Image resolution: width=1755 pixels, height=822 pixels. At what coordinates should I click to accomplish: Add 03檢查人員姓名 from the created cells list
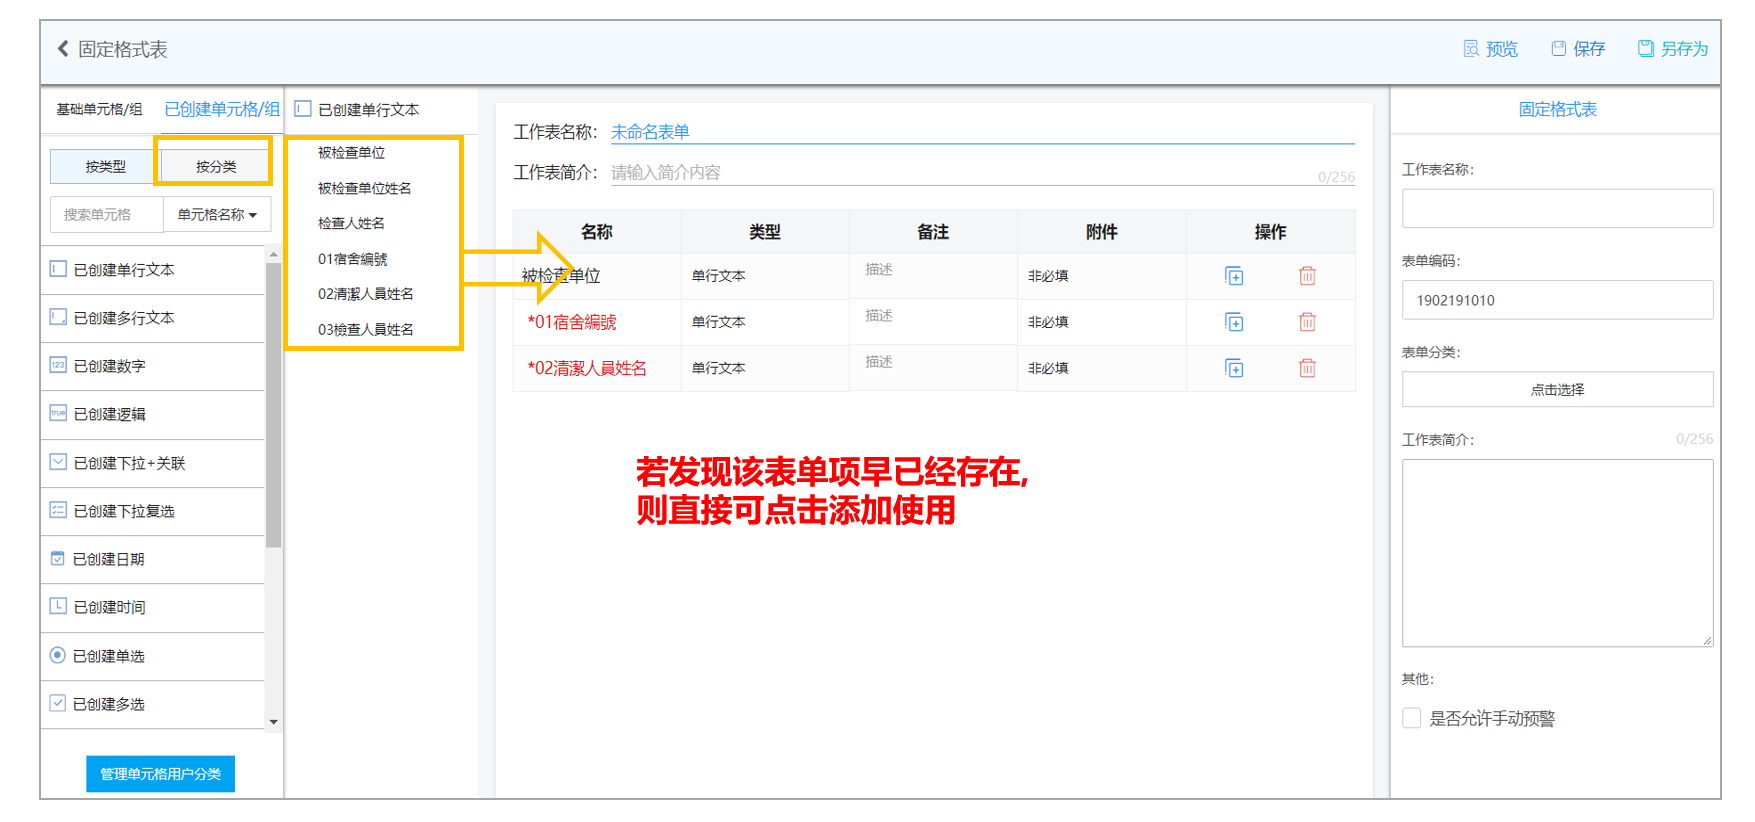click(365, 329)
